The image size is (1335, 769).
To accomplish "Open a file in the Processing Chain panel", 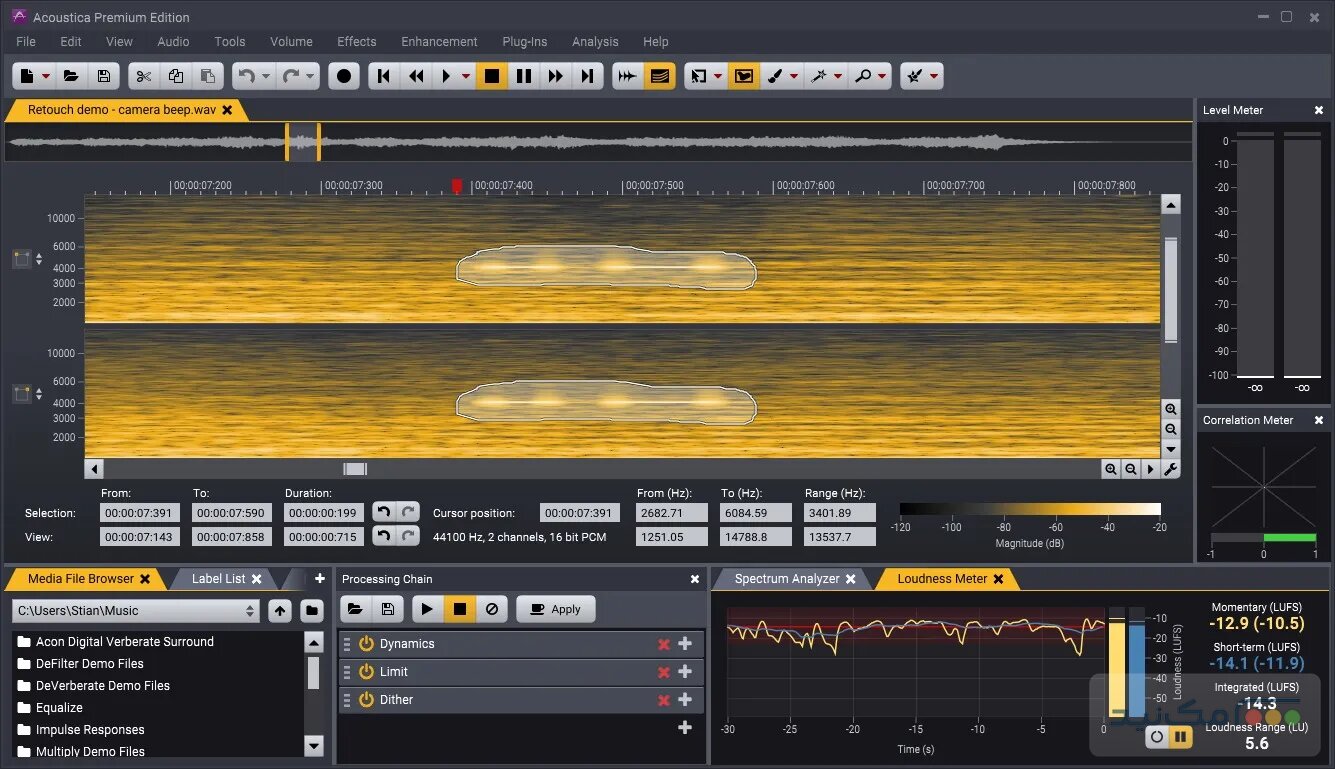I will pyautogui.click(x=356, y=608).
